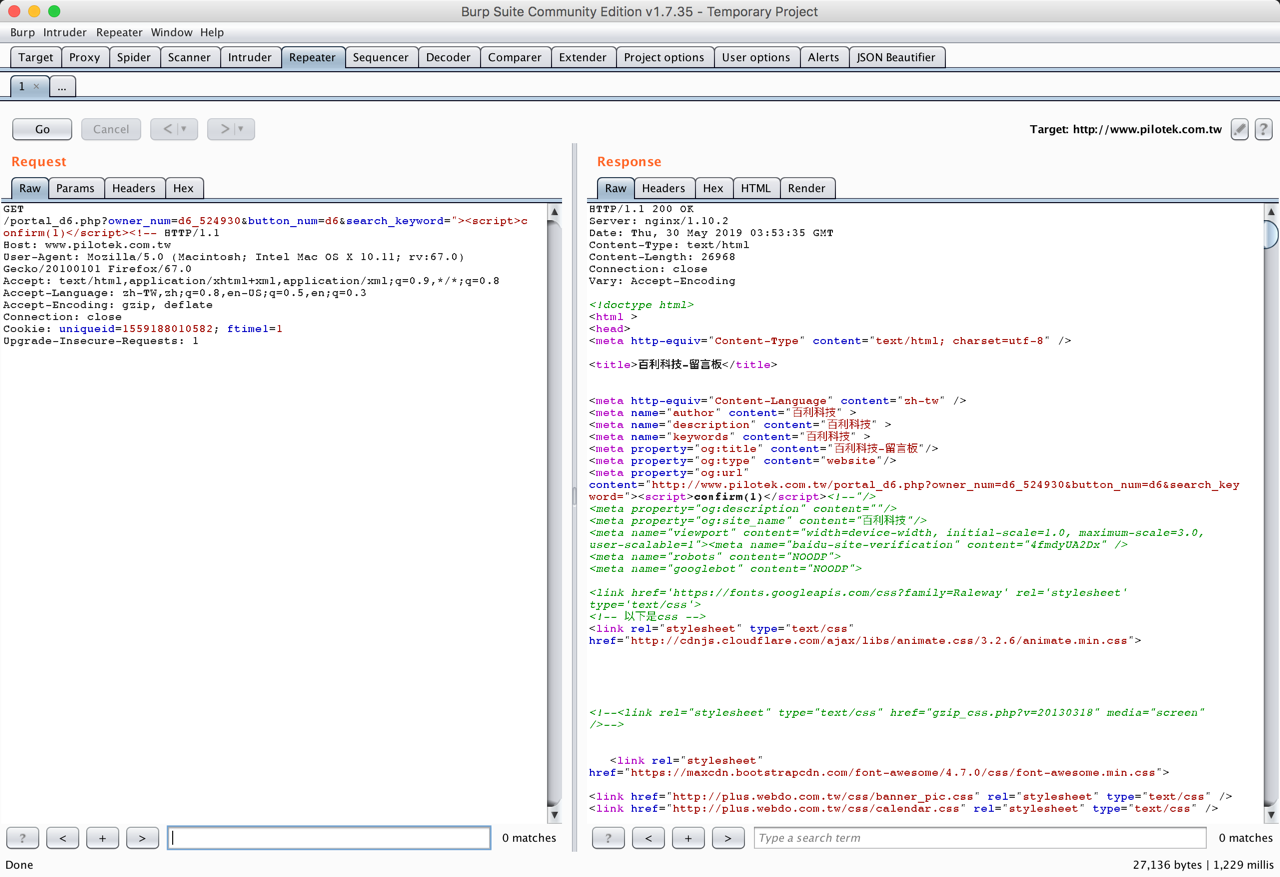The width and height of the screenshot is (1280, 877).
Task: Edit the target with the pencil icon
Action: pos(1239,129)
